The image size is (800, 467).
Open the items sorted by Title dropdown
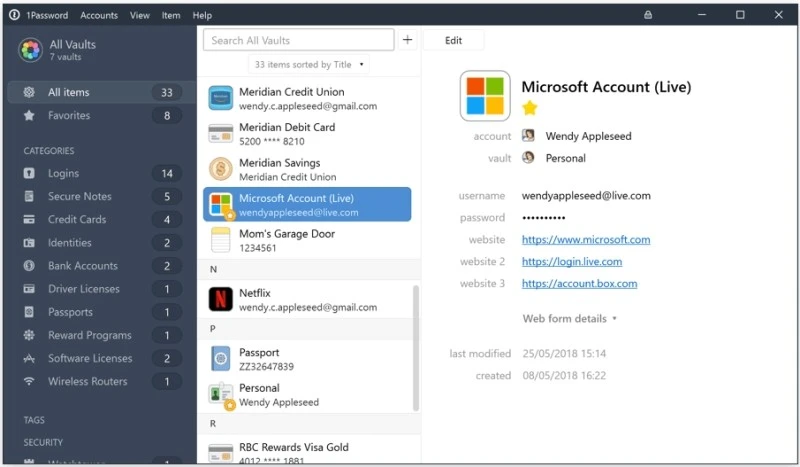tap(309, 65)
